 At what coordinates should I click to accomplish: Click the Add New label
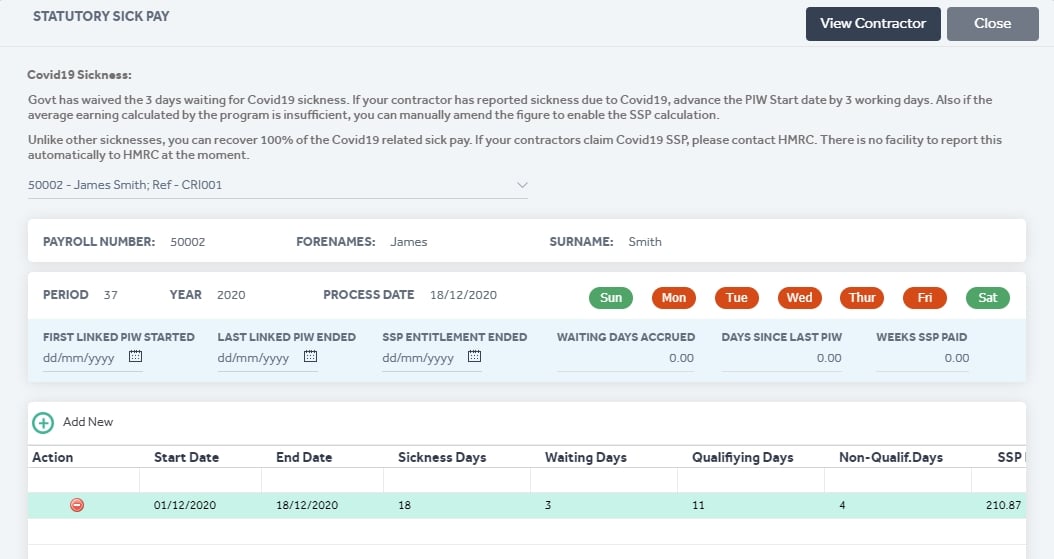(x=88, y=422)
